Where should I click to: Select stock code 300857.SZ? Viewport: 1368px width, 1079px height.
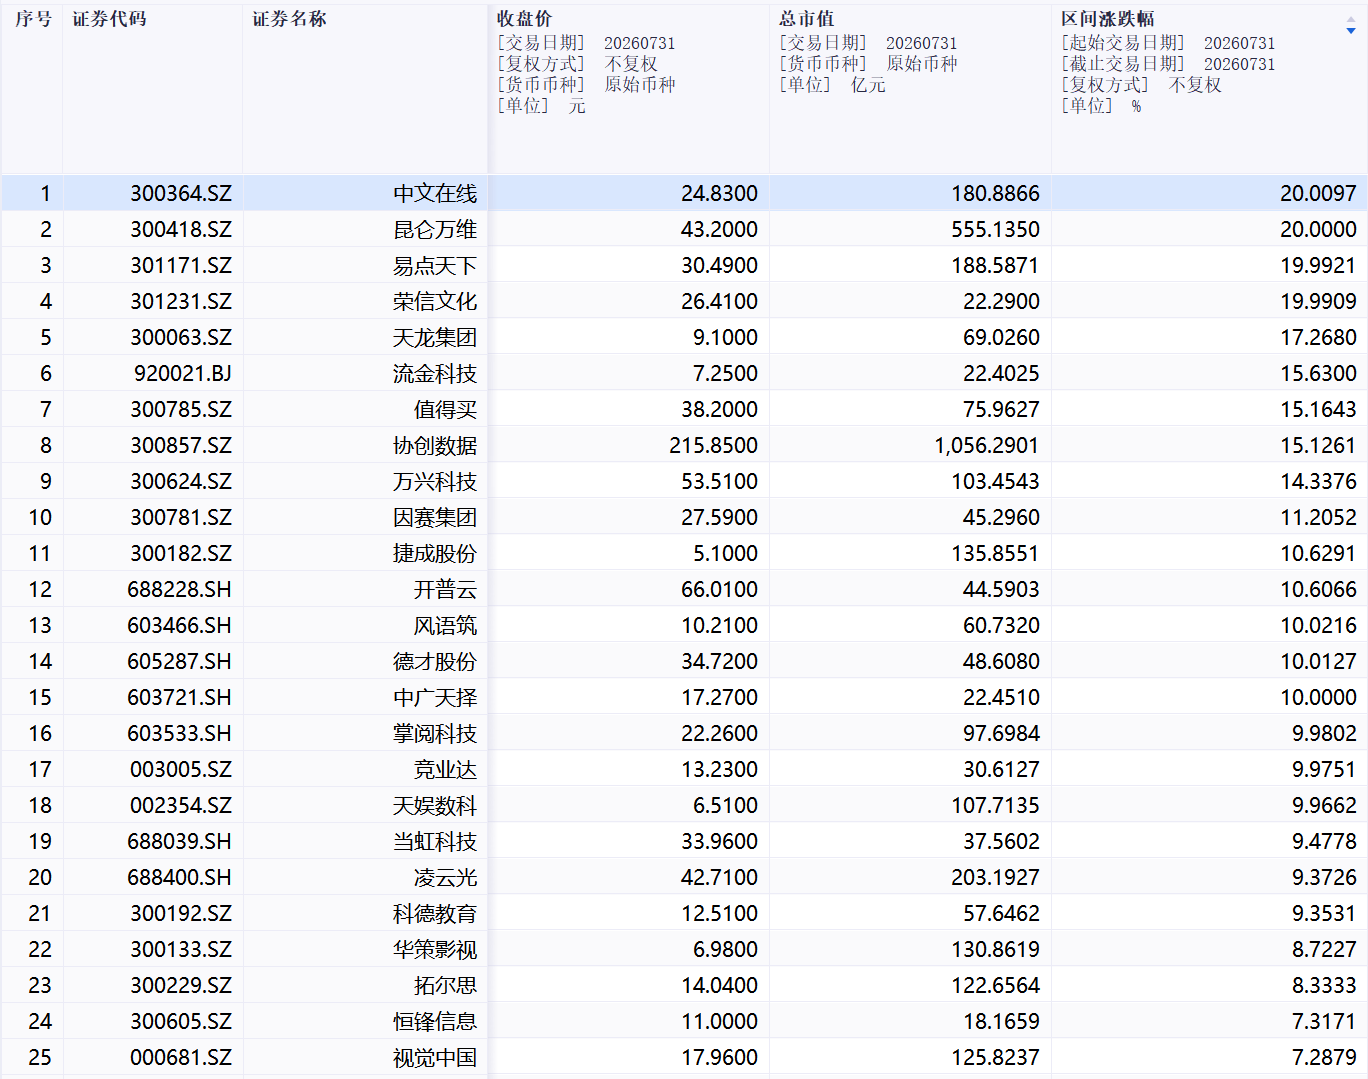coord(181,445)
